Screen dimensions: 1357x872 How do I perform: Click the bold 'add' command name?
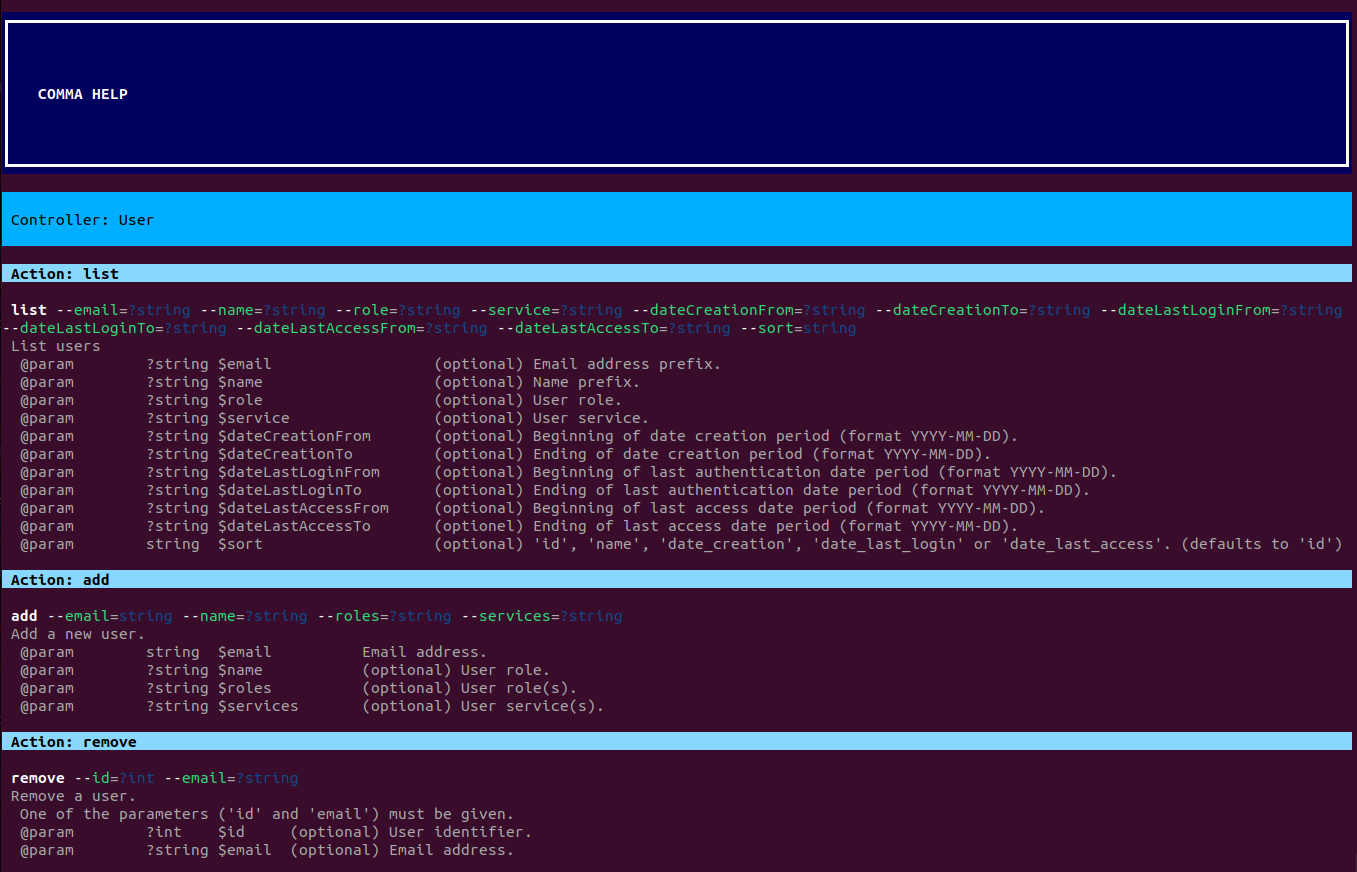(x=24, y=616)
